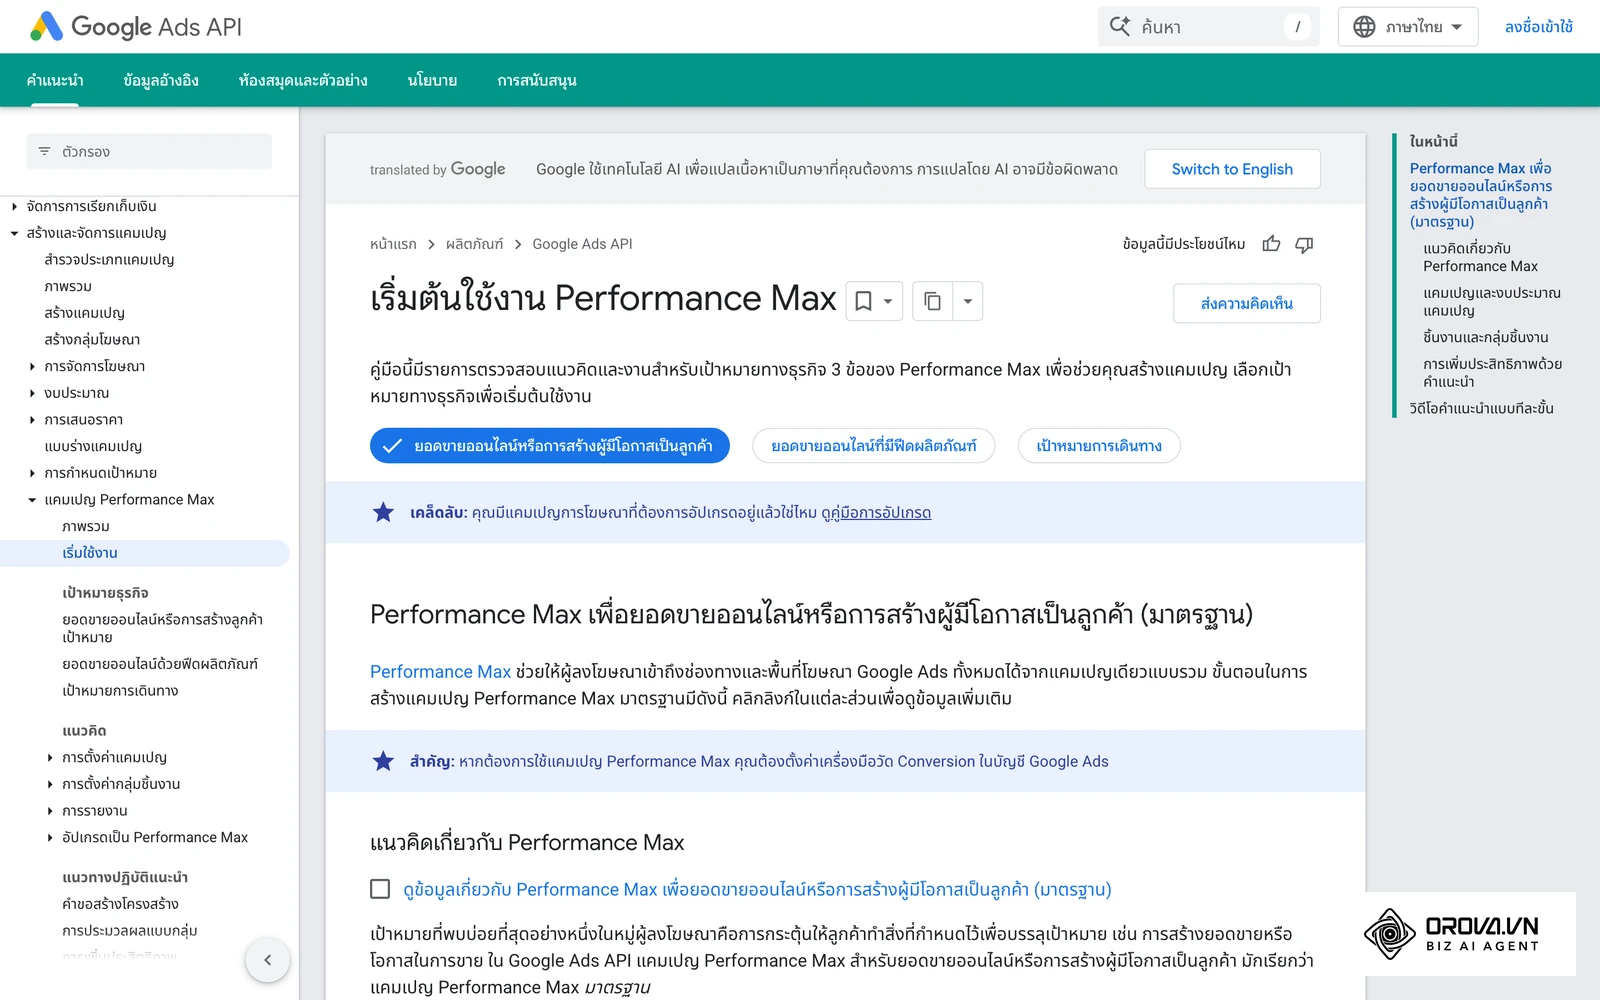This screenshot has width=1600, height=1000.
Task: Click the thumbs down not helpful icon
Action: (1304, 244)
